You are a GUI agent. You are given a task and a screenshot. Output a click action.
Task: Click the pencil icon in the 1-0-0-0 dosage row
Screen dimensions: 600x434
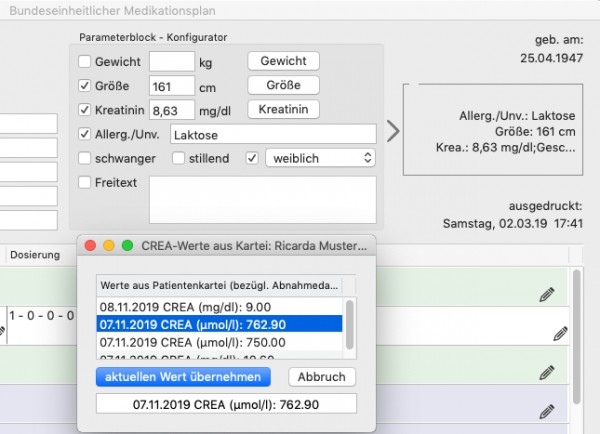tap(561, 334)
